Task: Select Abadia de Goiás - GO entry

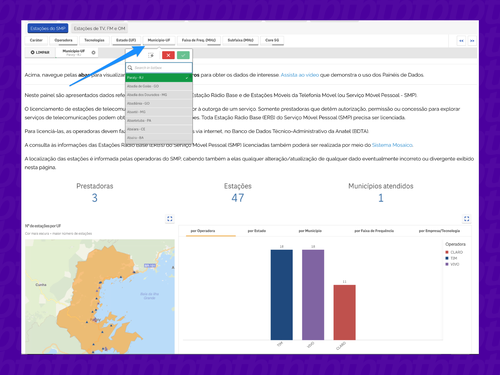Action: [x=159, y=86]
